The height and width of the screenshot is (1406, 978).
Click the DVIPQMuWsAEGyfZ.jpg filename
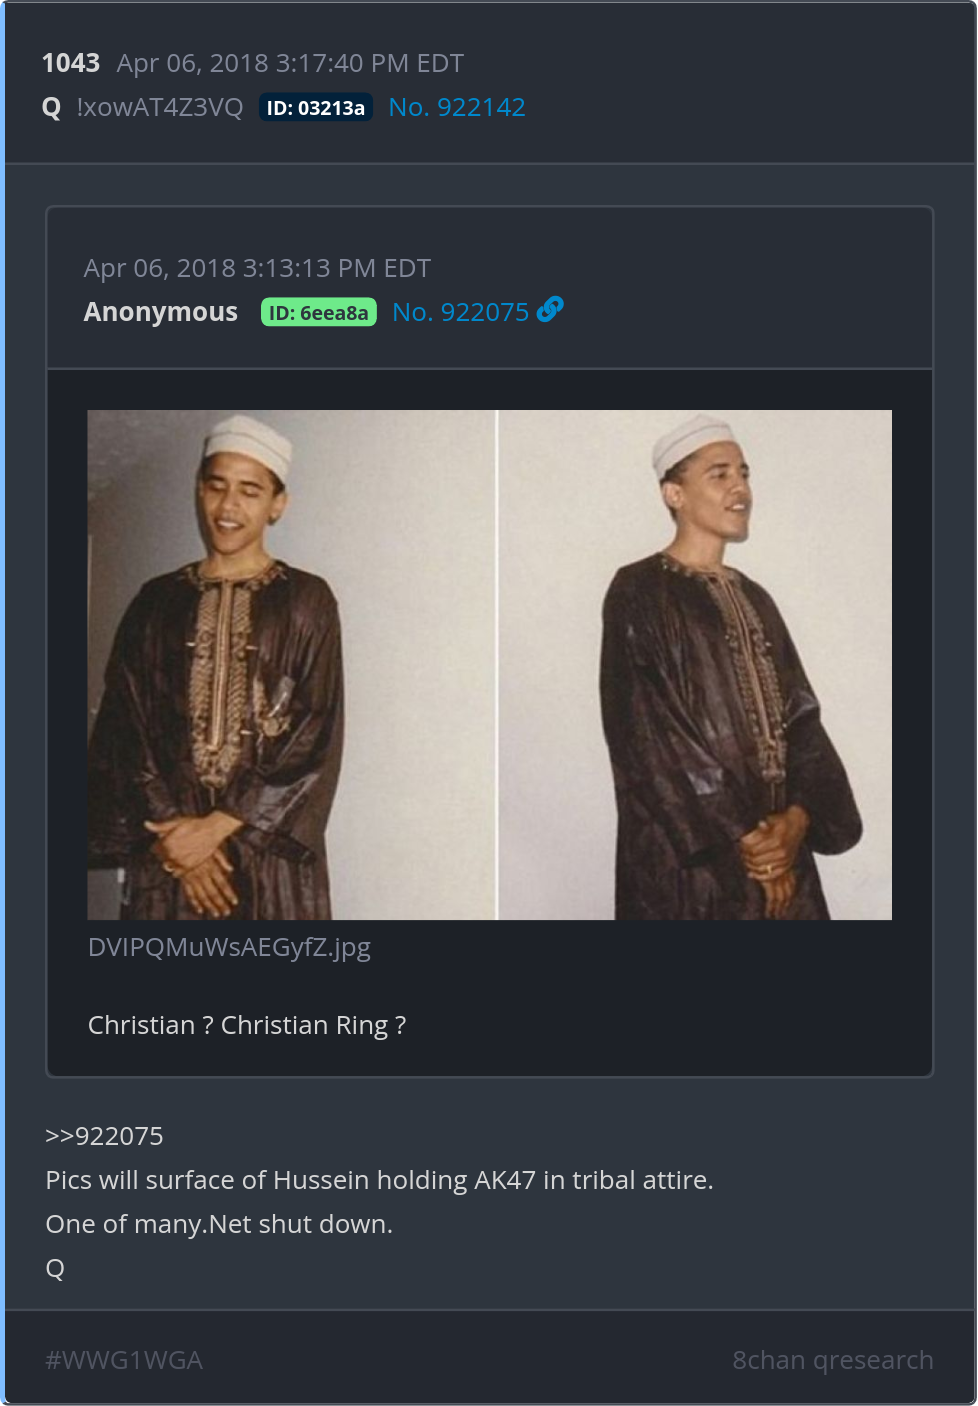click(229, 947)
